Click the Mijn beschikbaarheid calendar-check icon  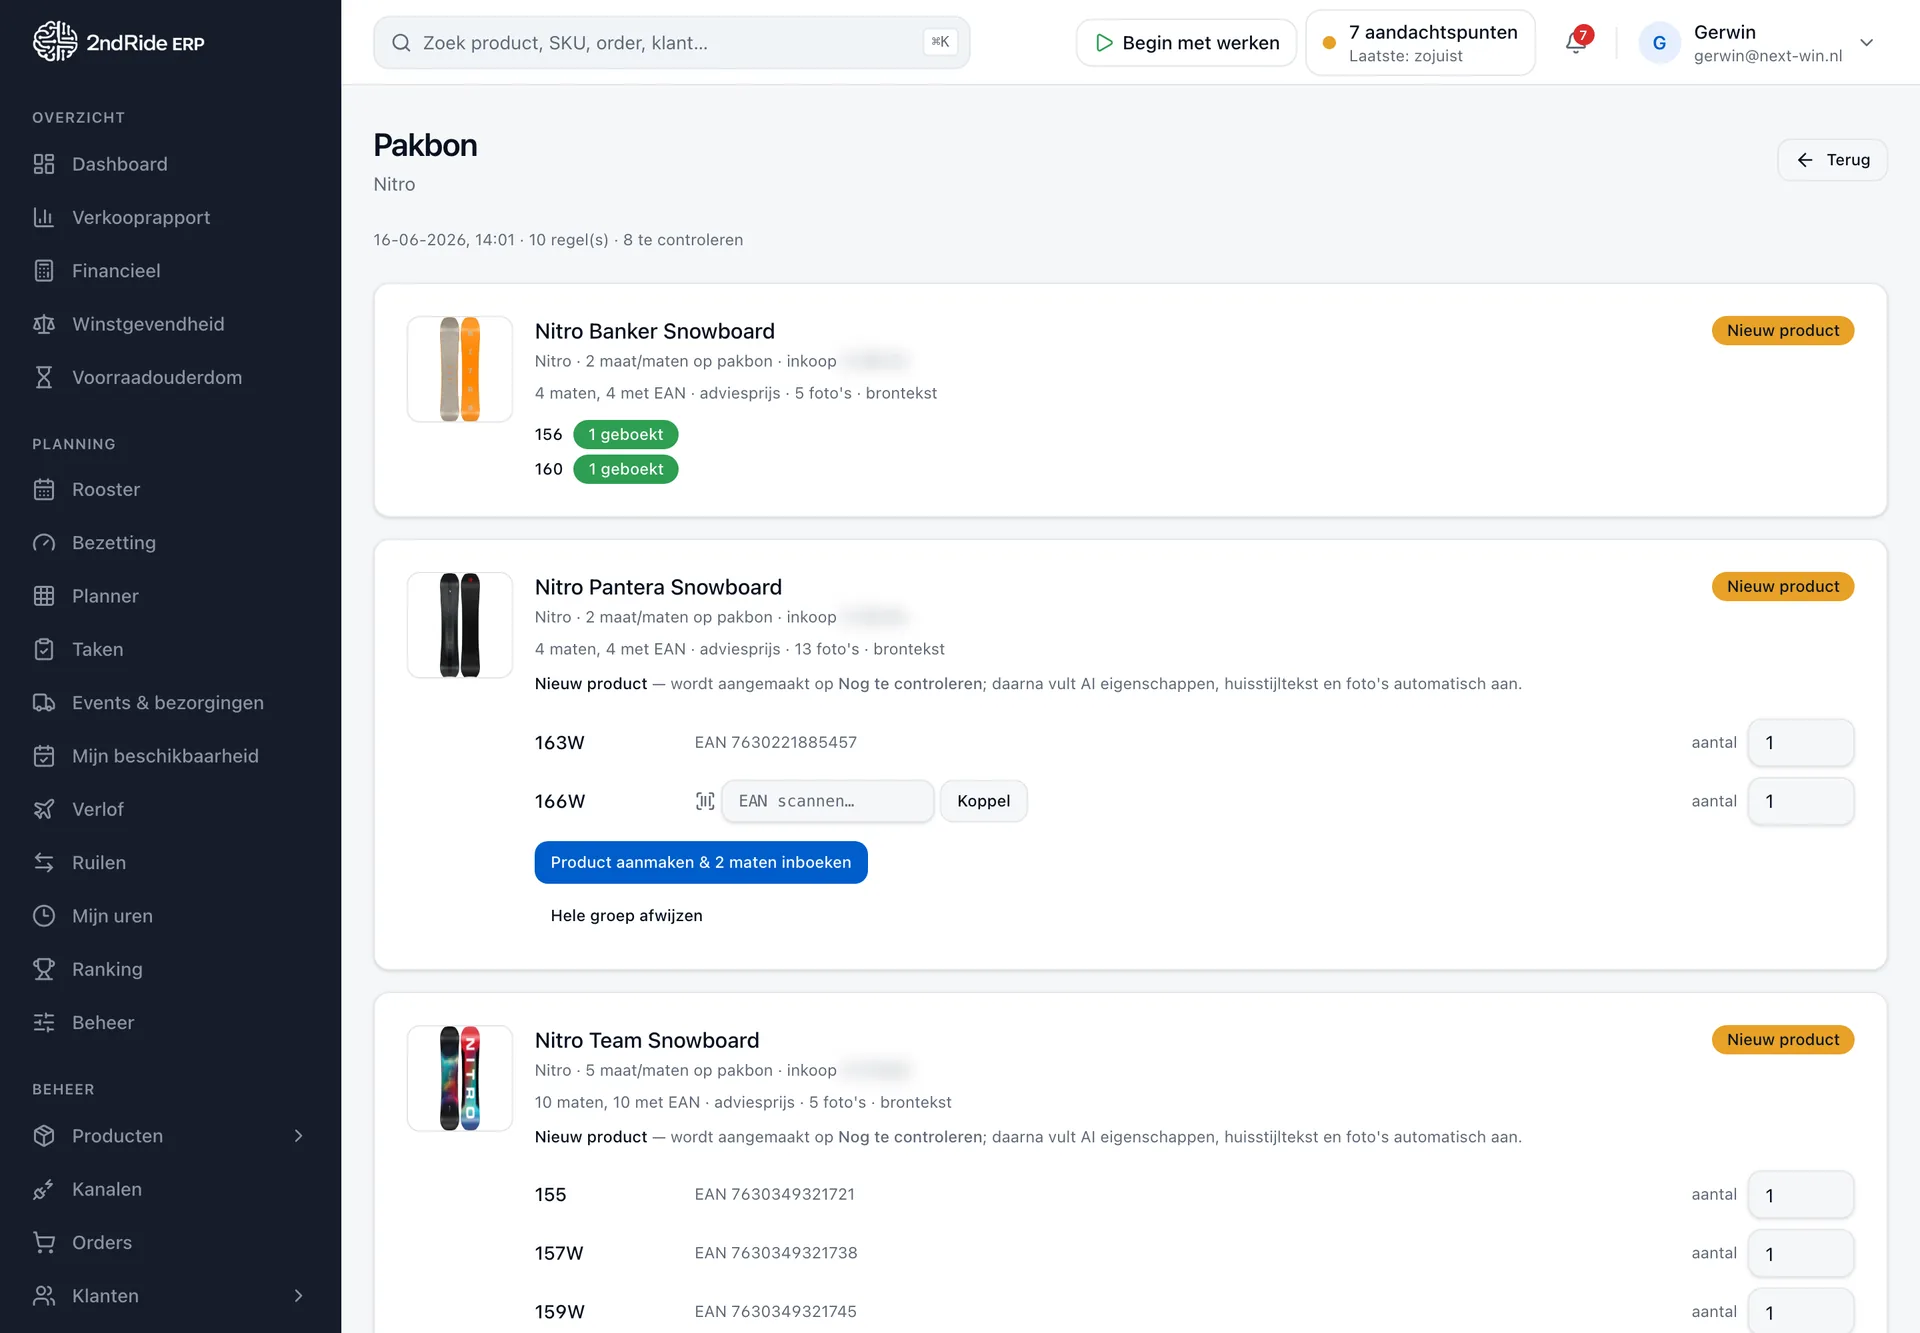point(44,756)
